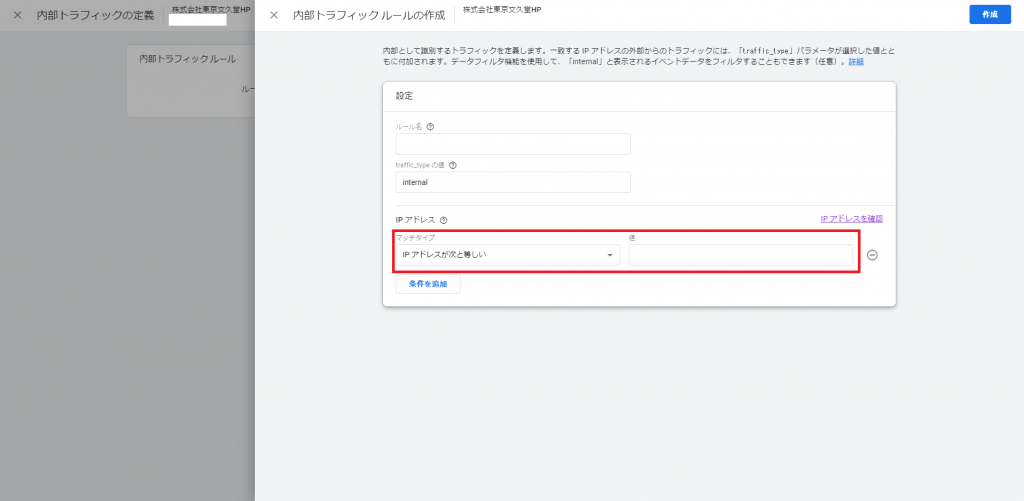Select the 設定 card header
The height and width of the screenshot is (501, 1024).
coord(404,96)
